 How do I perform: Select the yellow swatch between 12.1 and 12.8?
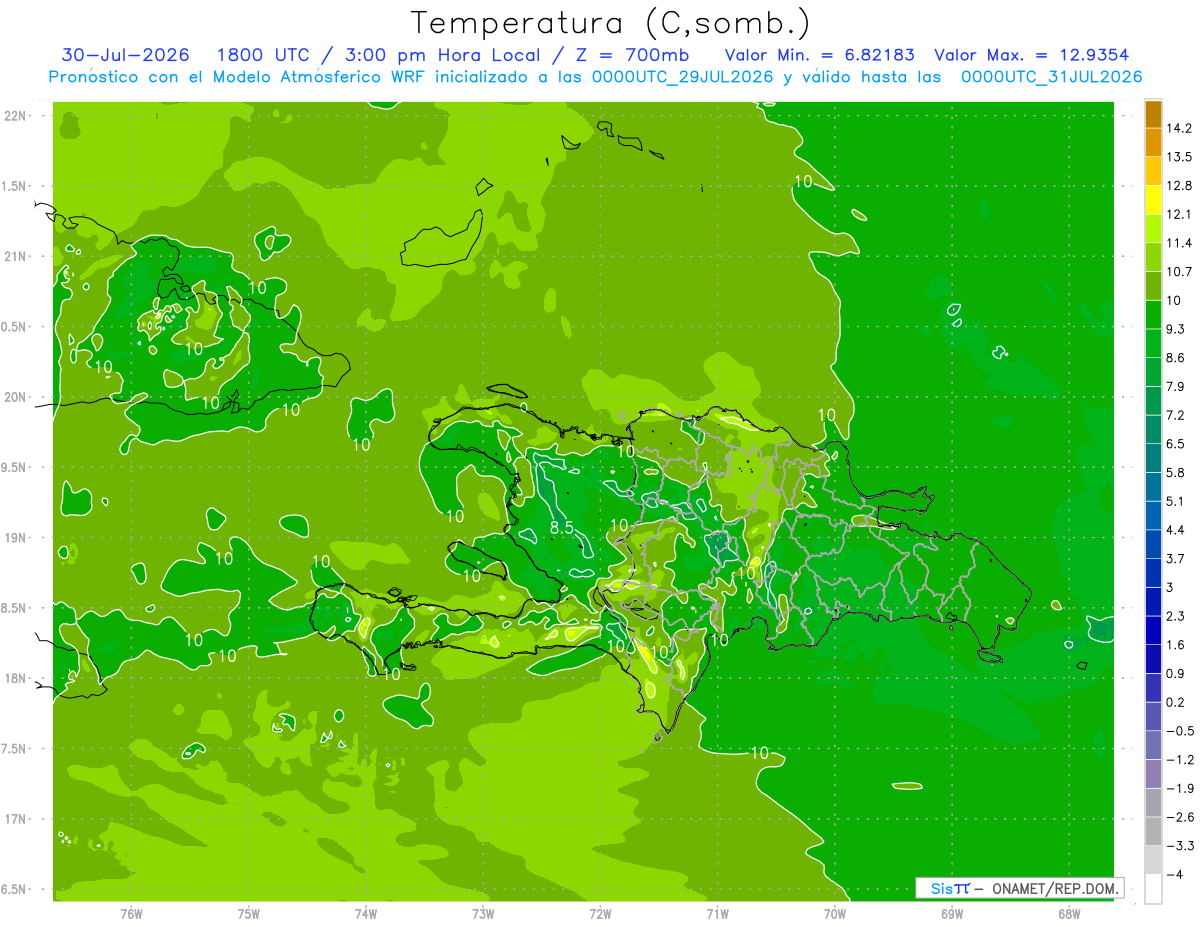[x=1153, y=200]
